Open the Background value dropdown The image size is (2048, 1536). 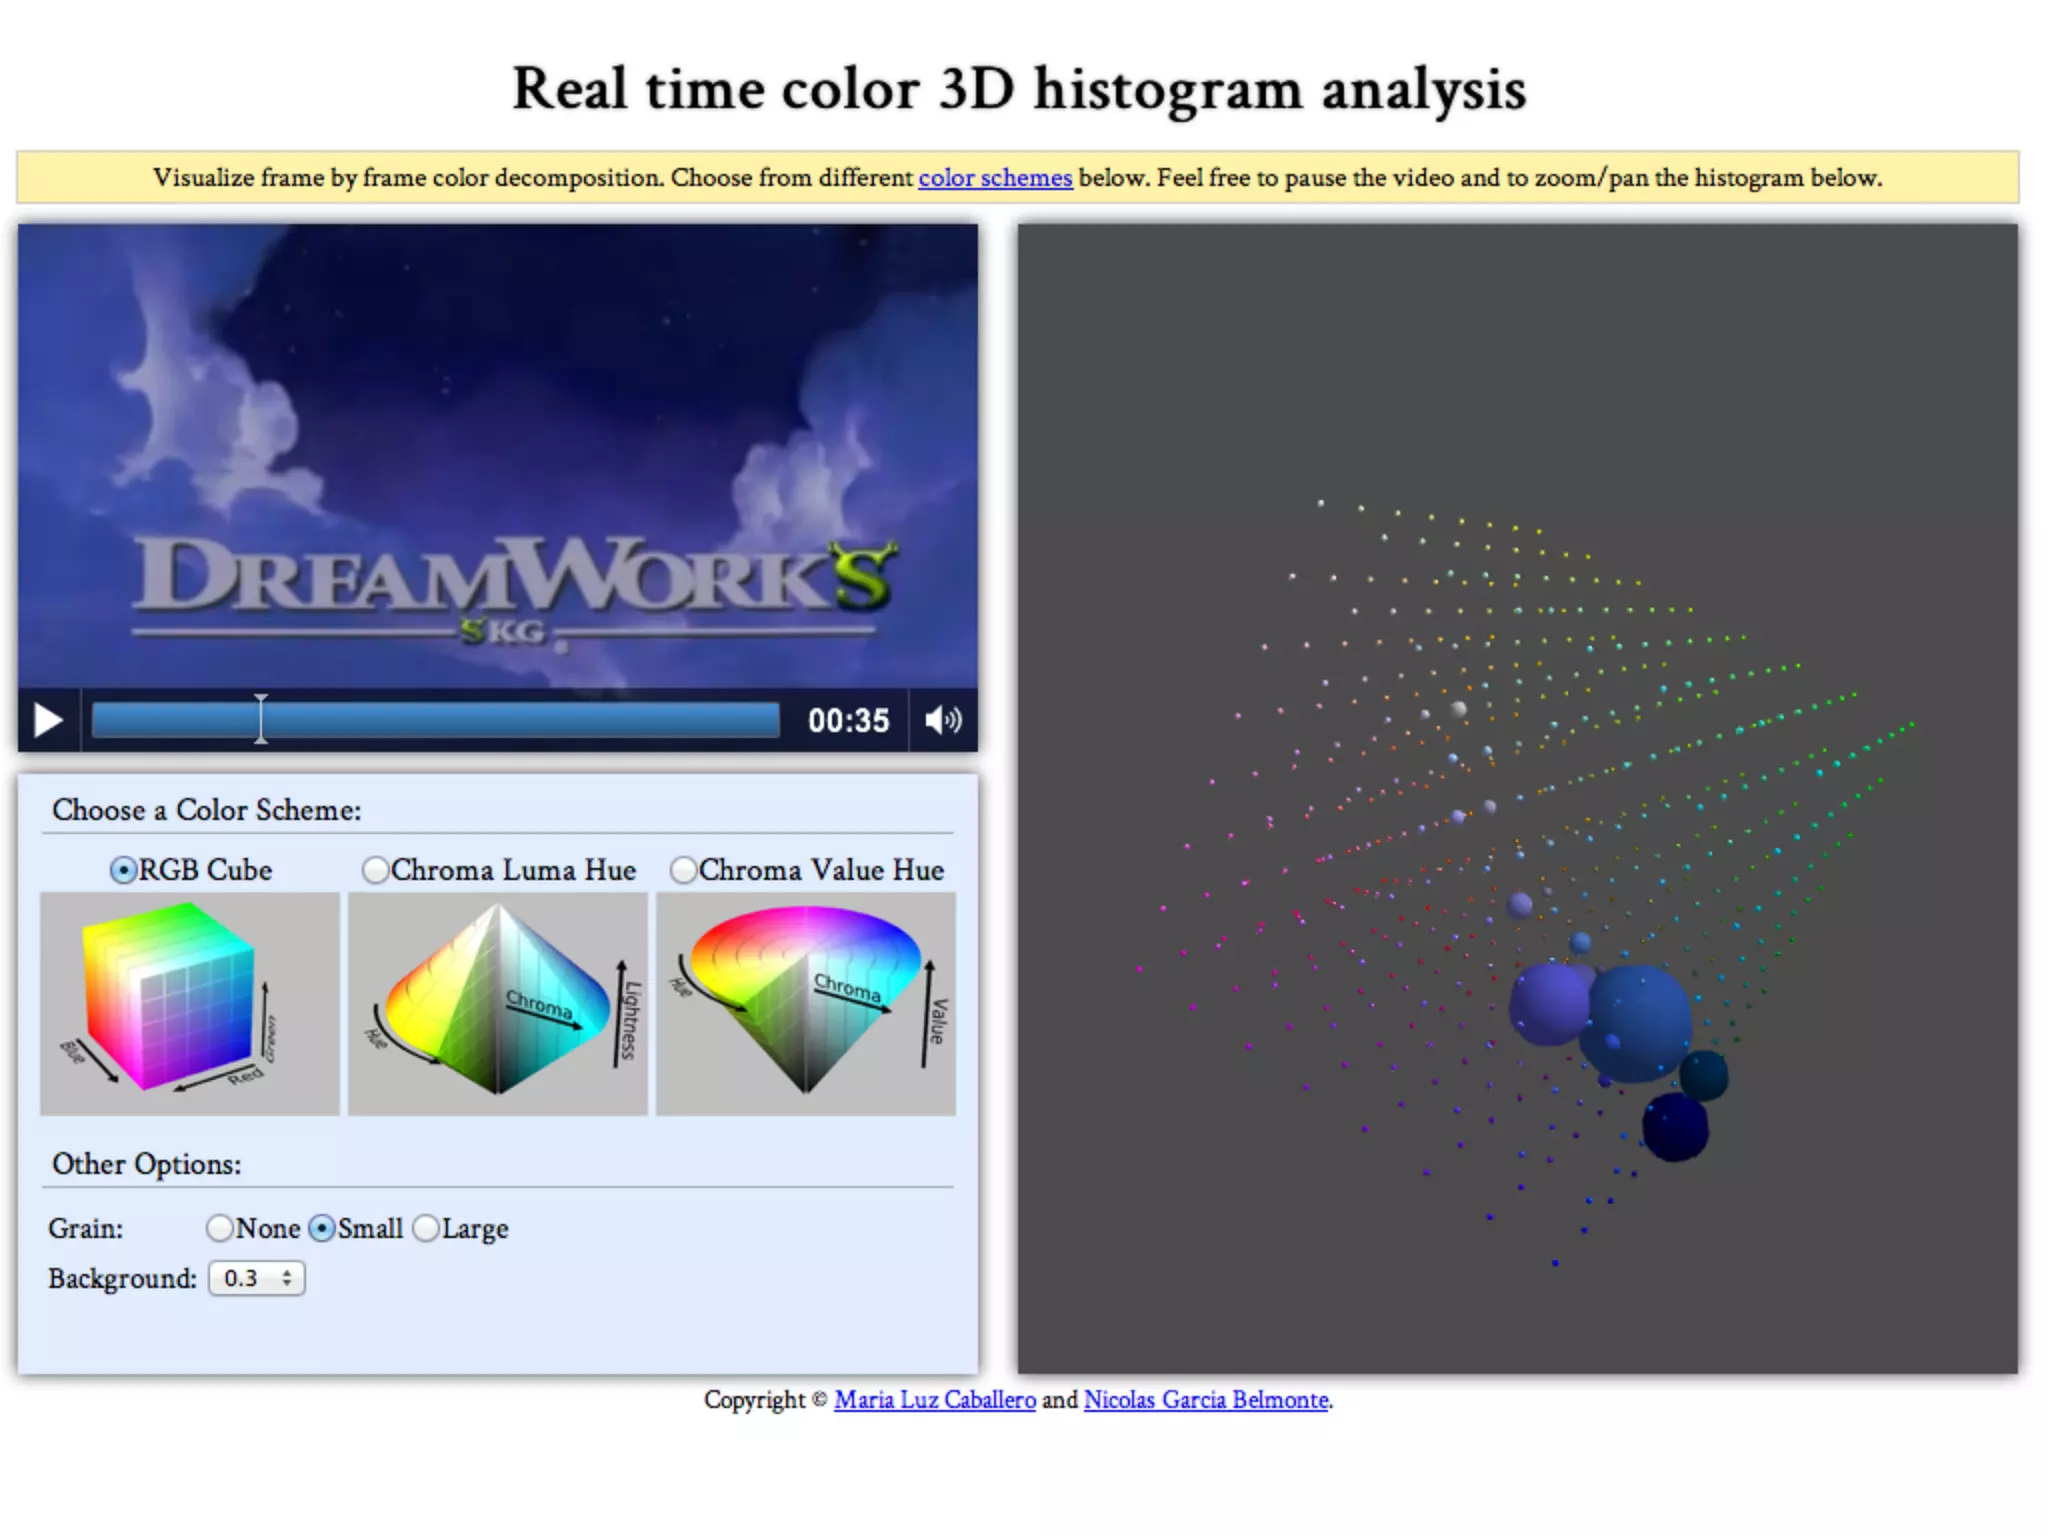(257, 1278)
